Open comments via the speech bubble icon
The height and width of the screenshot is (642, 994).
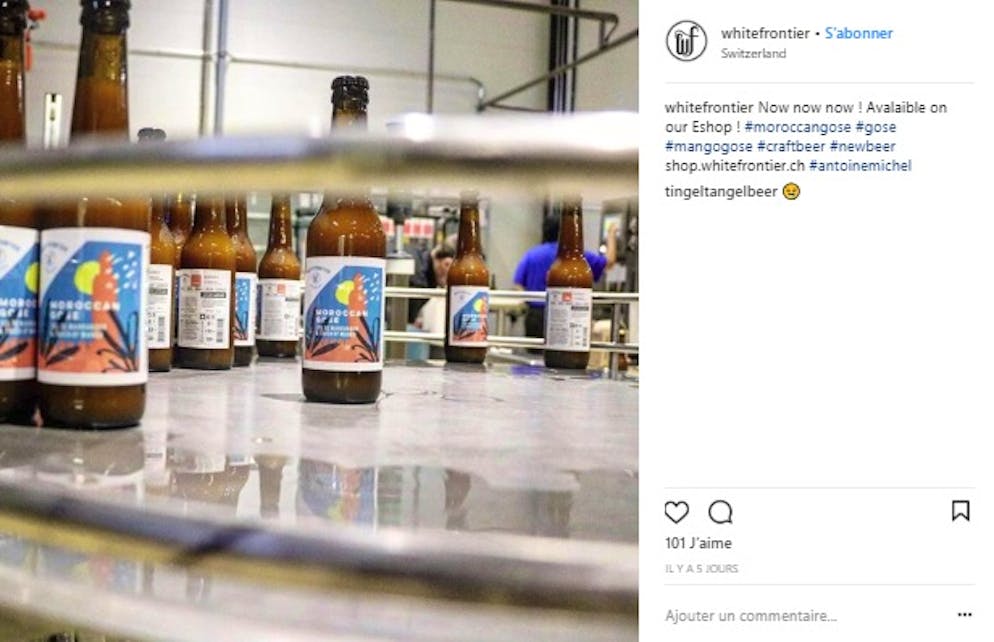coord(720,511)
